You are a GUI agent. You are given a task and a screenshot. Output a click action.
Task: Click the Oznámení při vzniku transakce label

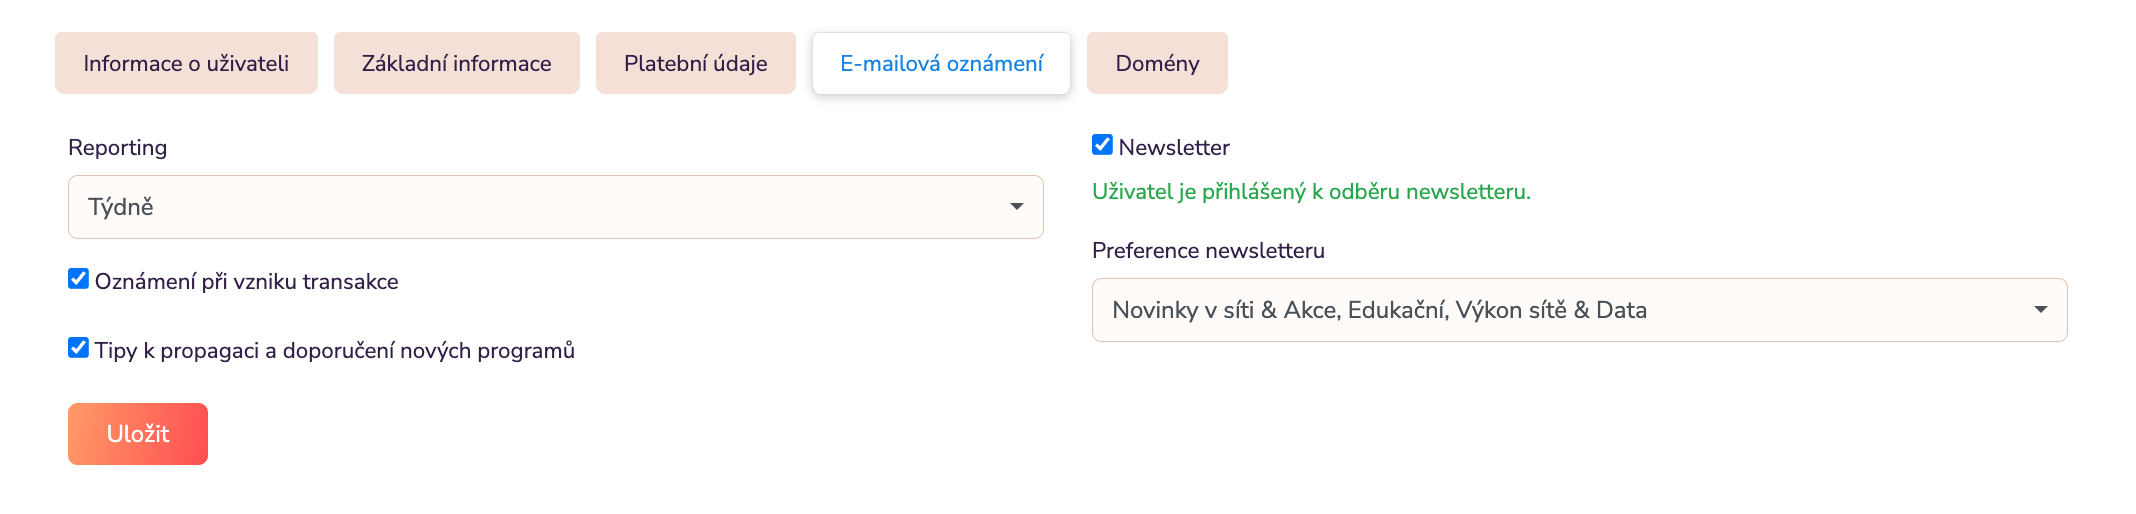coord(246,282)
